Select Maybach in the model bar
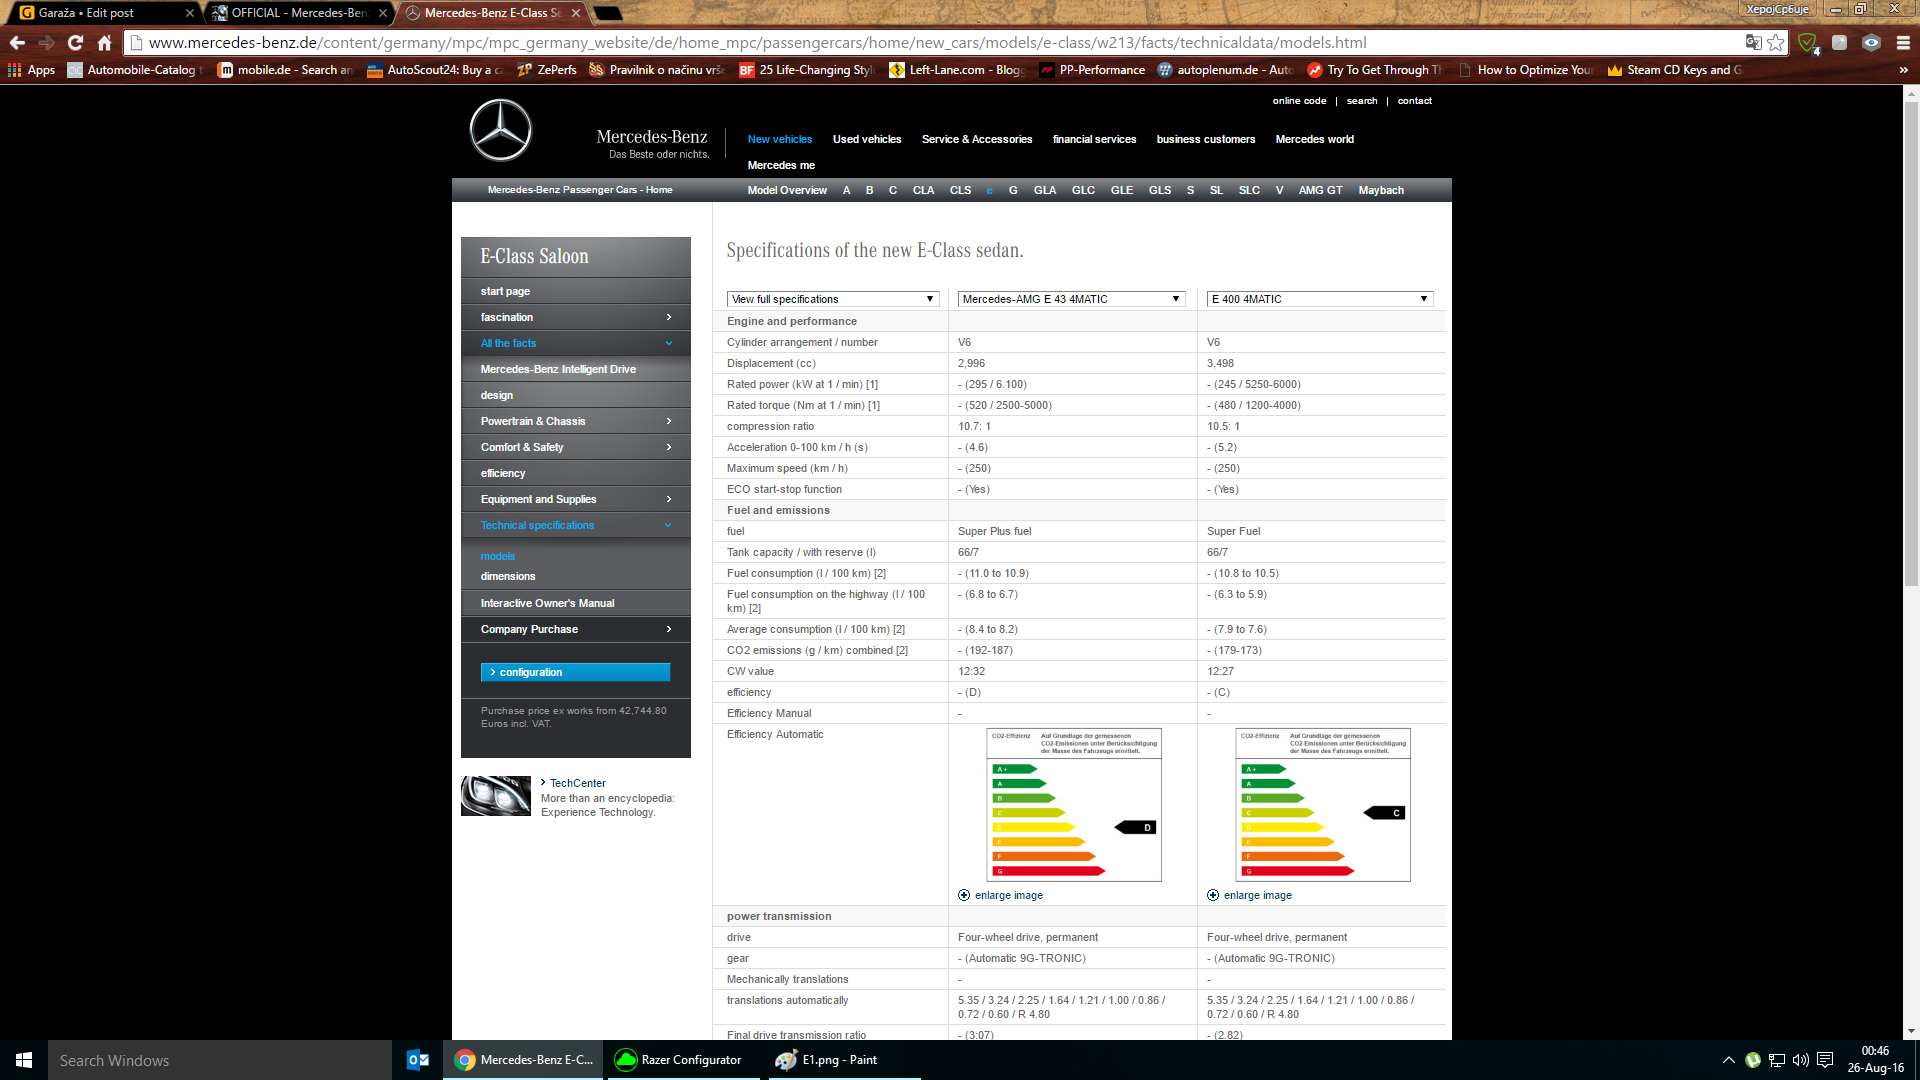 (1381, 190)
